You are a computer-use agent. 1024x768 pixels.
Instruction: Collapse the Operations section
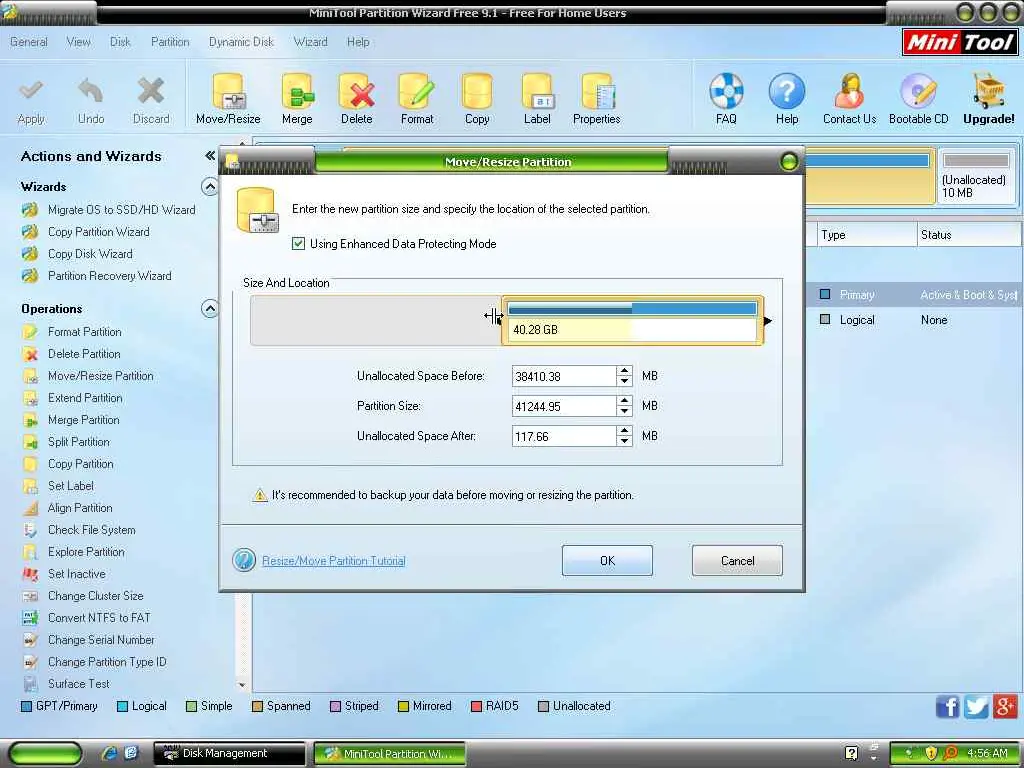[209, 308]
